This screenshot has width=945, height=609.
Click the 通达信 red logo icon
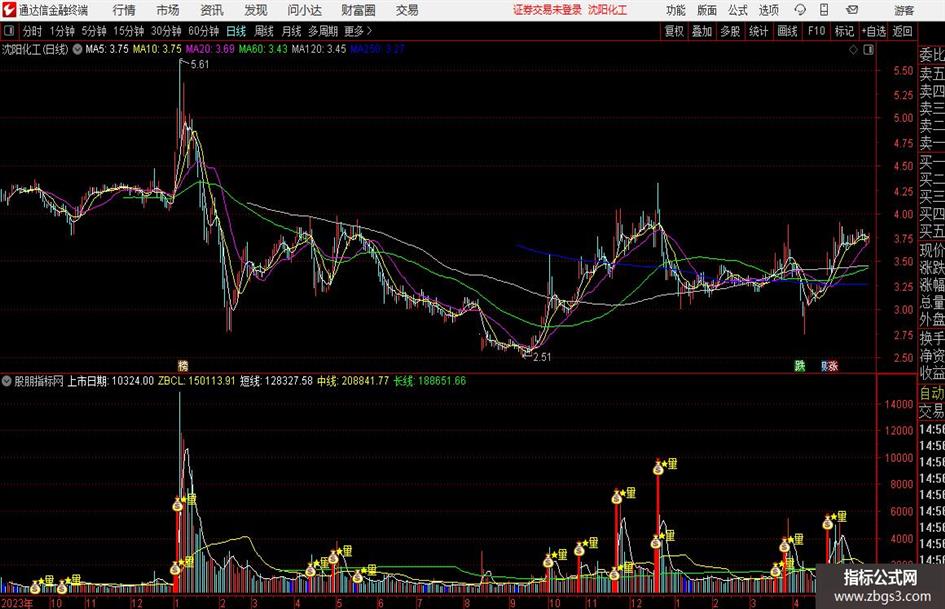(8, 10)
